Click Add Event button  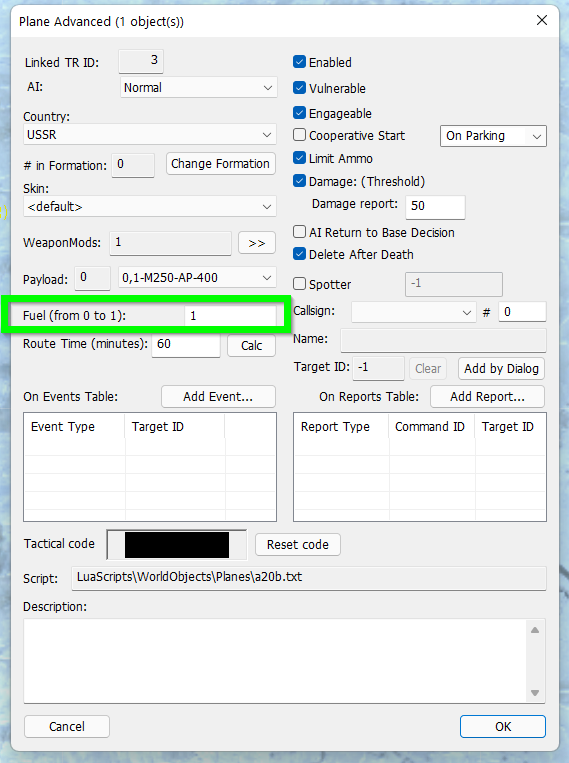pyautogui.click(x=218, y=397)
